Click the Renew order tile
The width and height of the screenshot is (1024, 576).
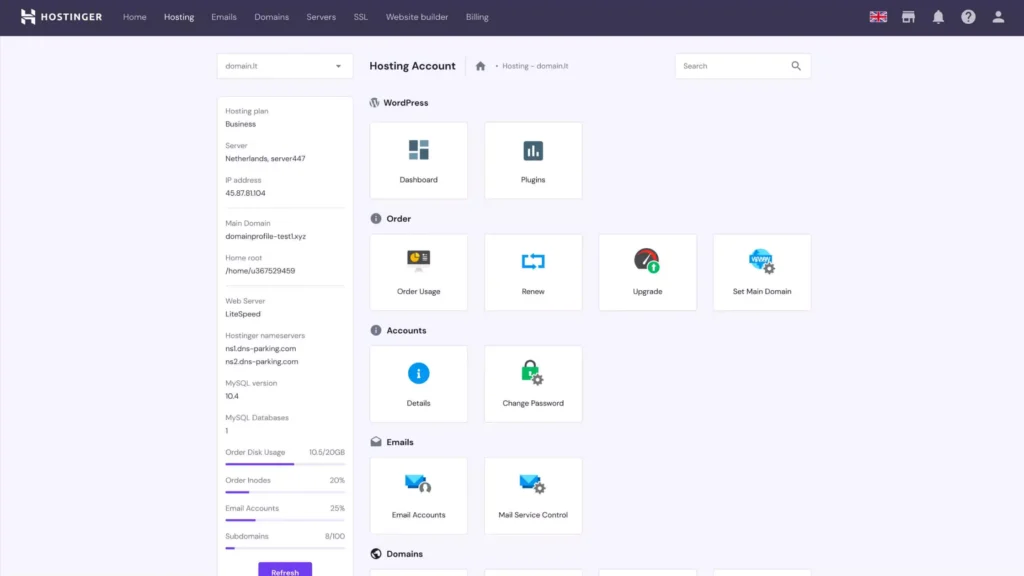(533, 272)
